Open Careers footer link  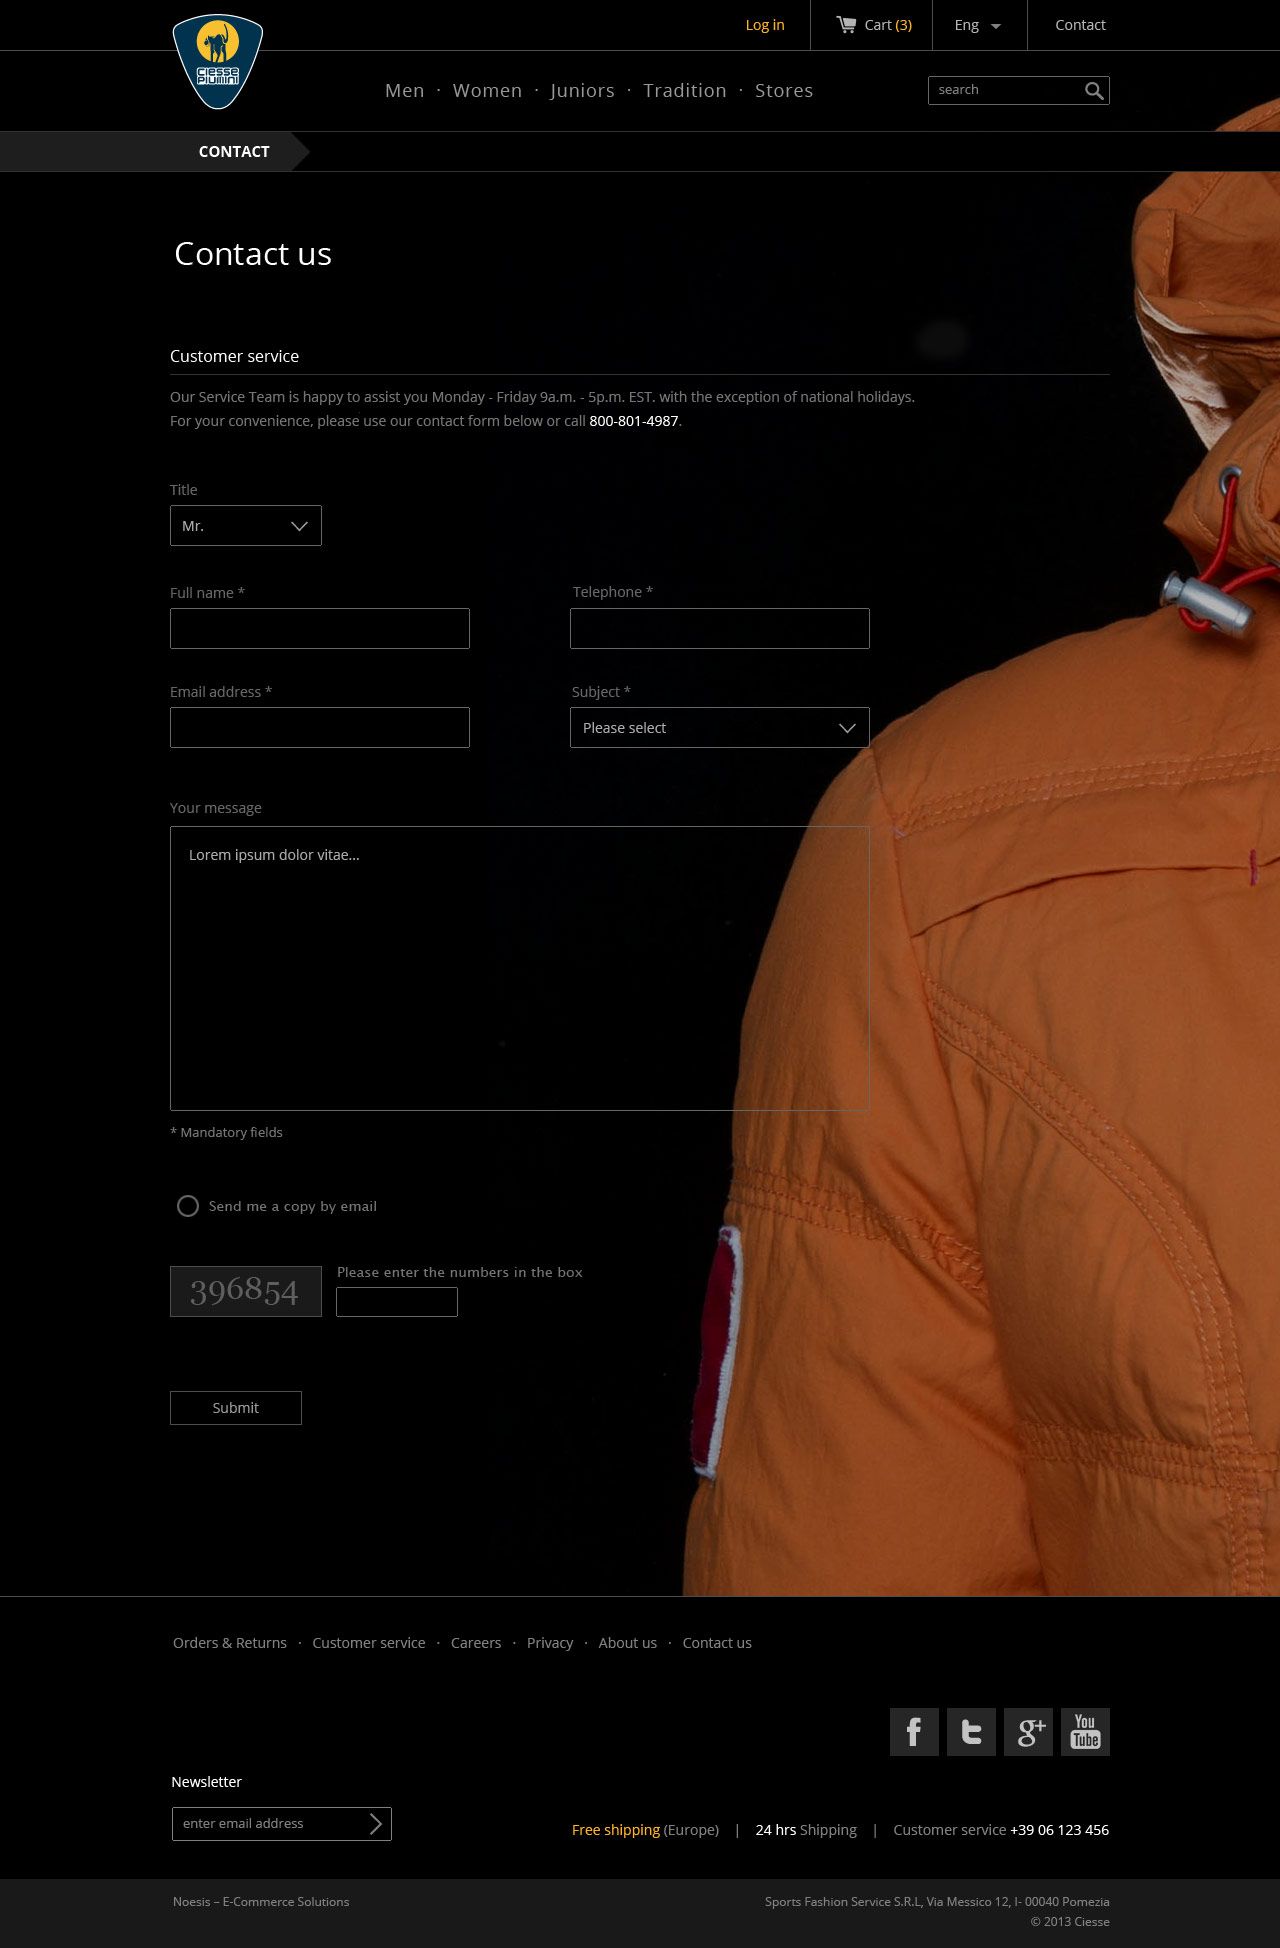[476, 1643]
